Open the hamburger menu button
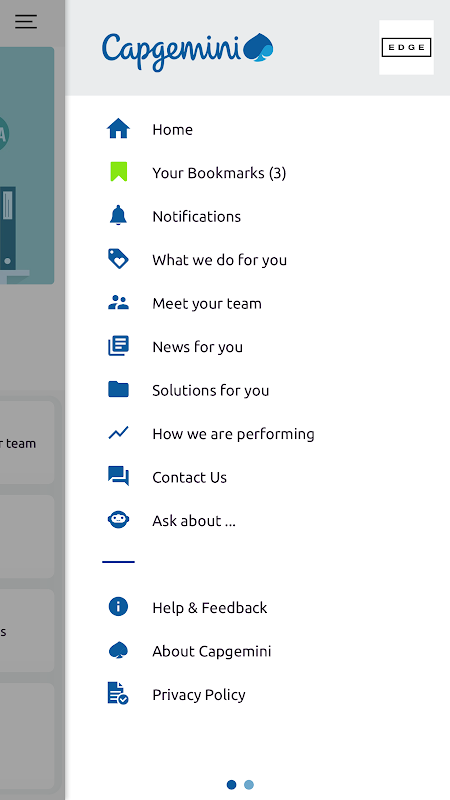Viewport: 450px width, 800px height. tap(26, 21)
